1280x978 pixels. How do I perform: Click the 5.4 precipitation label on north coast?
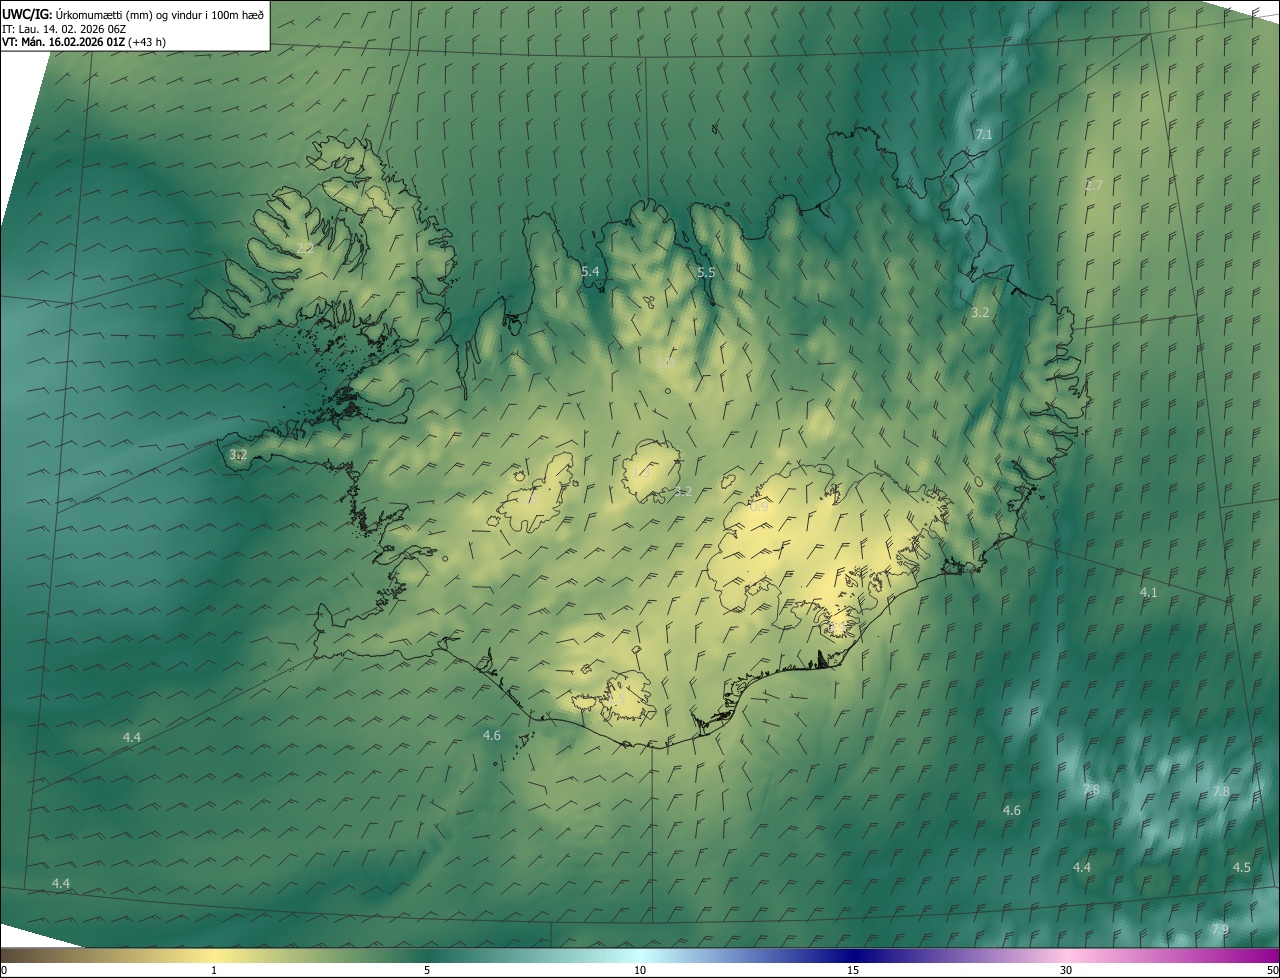[590, 271]
